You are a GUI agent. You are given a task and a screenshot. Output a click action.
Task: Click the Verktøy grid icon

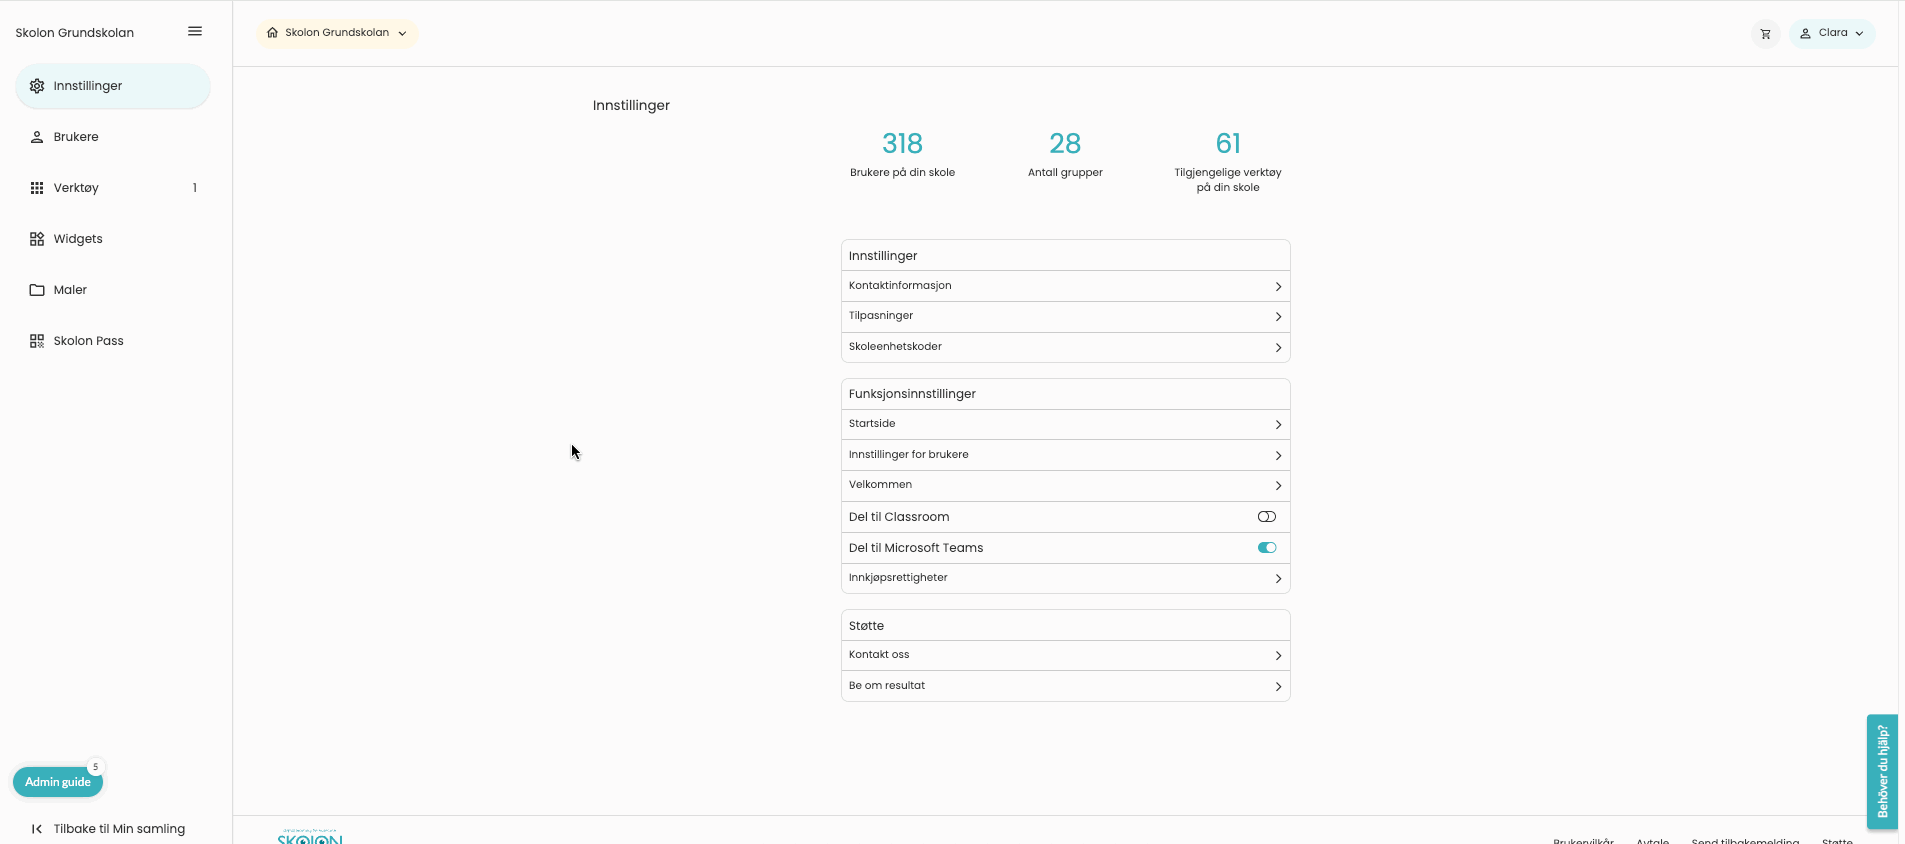(x=37, y=188)
